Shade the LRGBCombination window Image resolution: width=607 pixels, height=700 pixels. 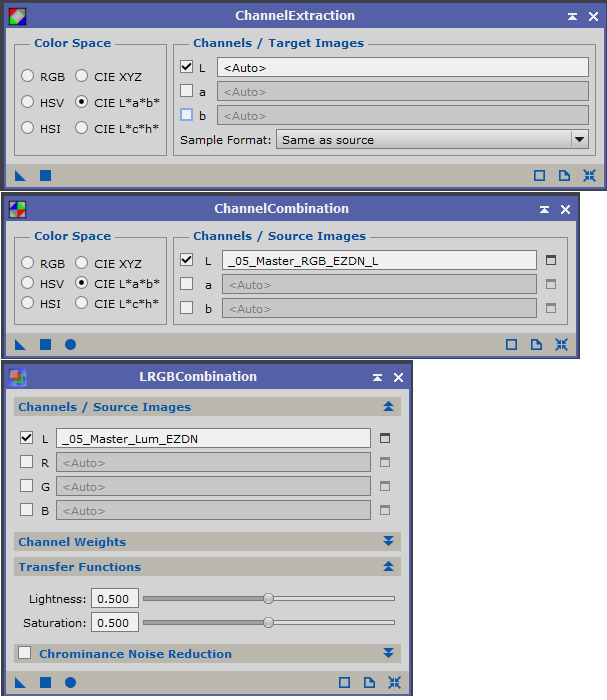(378, 378)
